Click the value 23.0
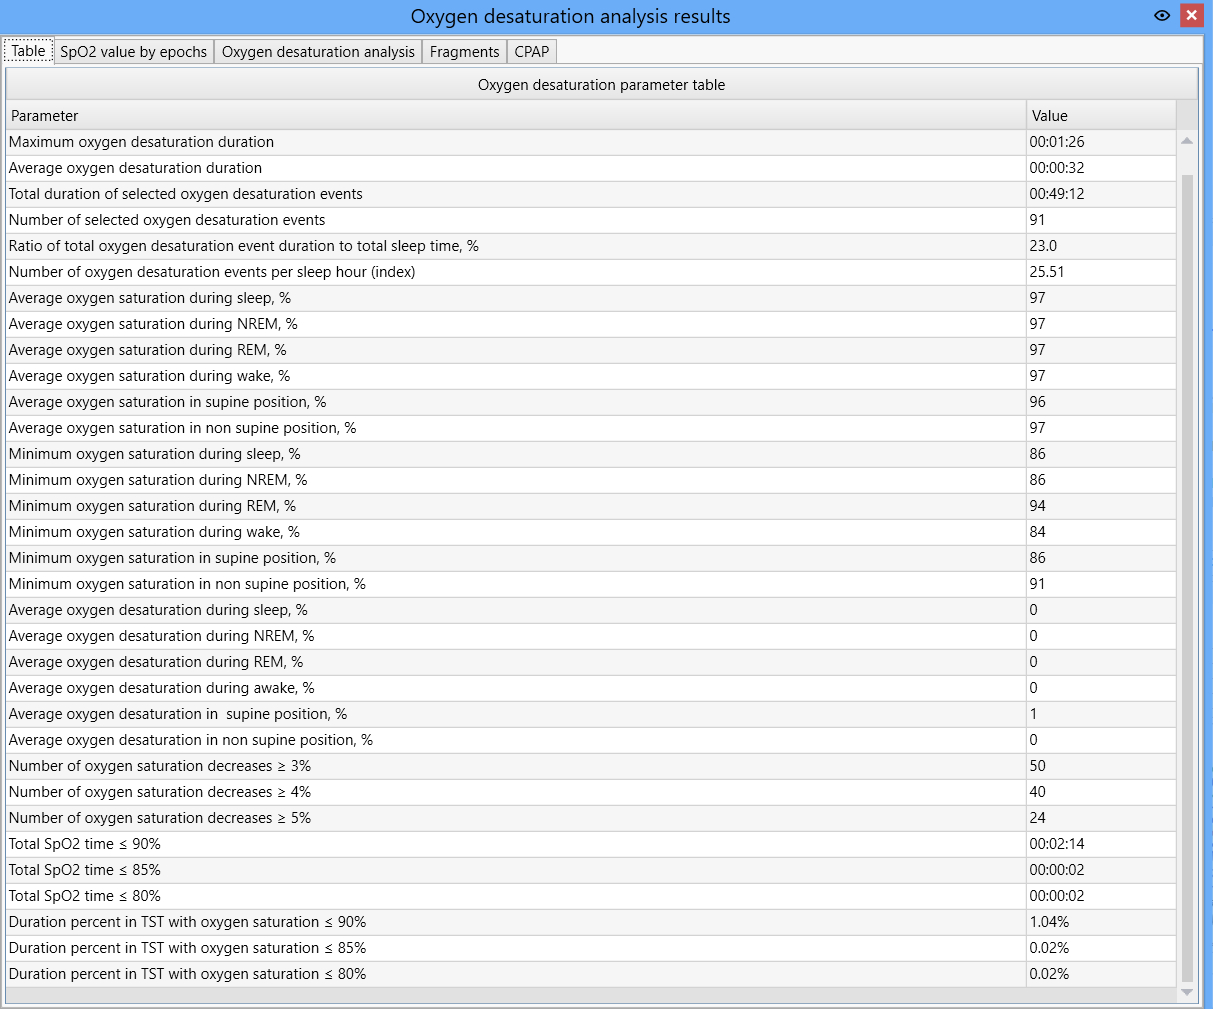This screenshot has height=1009, width=1213. 1043,246
